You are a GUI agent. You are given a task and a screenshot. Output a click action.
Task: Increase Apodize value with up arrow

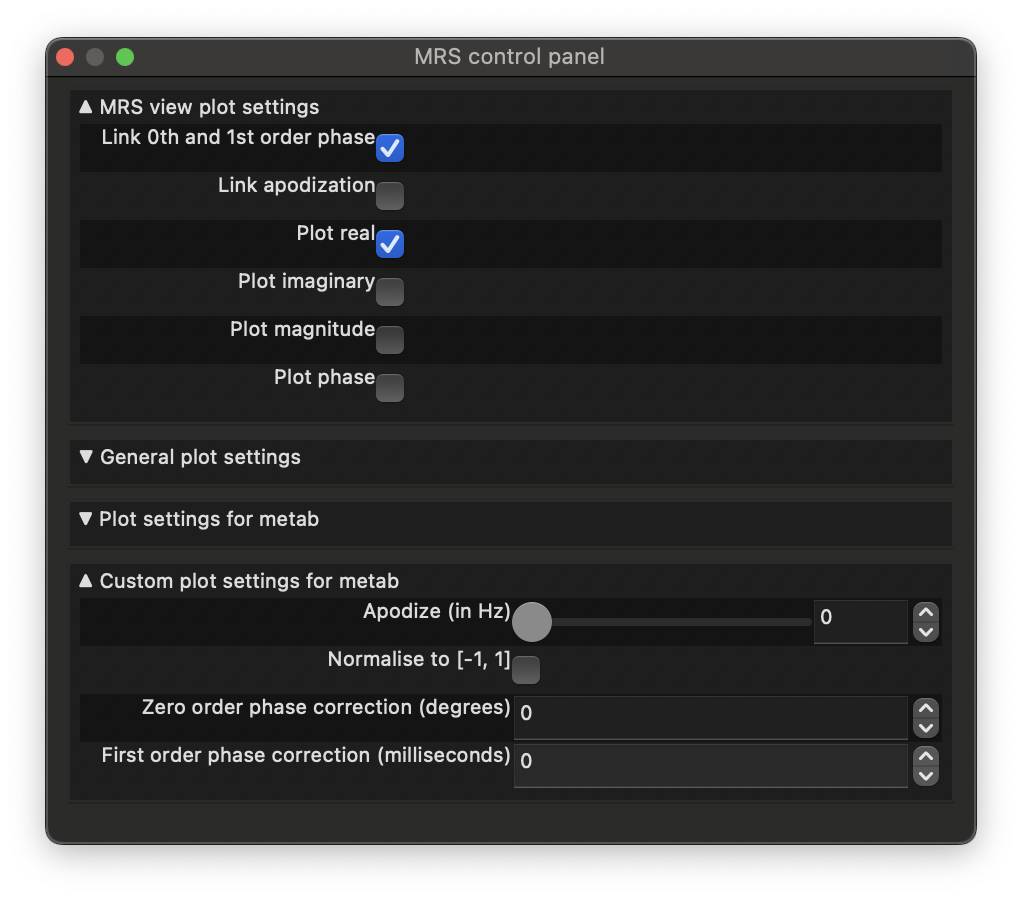point(926,612)
